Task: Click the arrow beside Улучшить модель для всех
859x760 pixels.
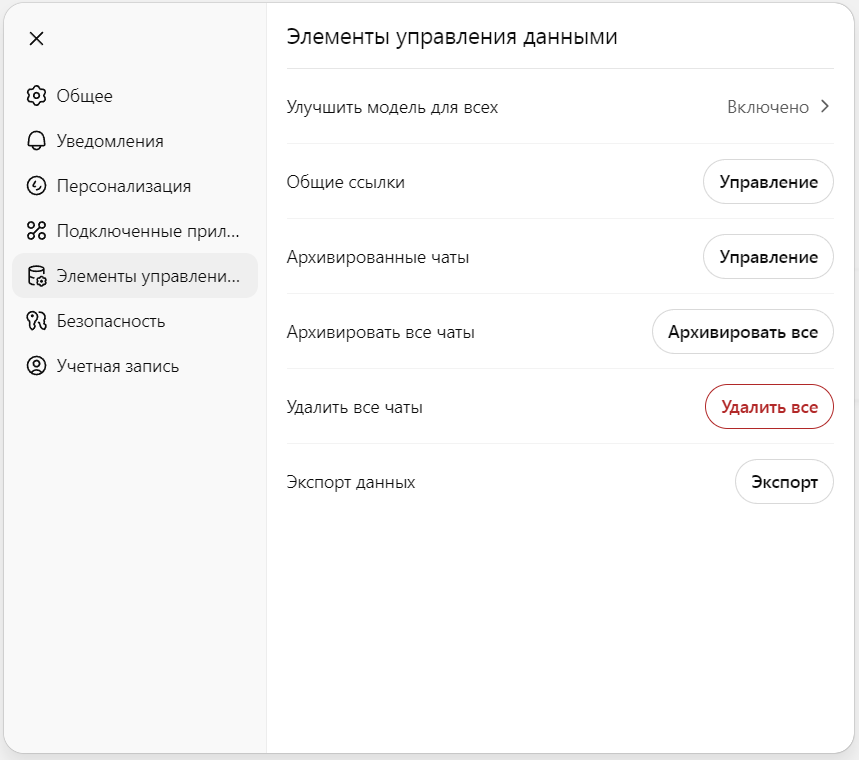Action: point(826,107)
